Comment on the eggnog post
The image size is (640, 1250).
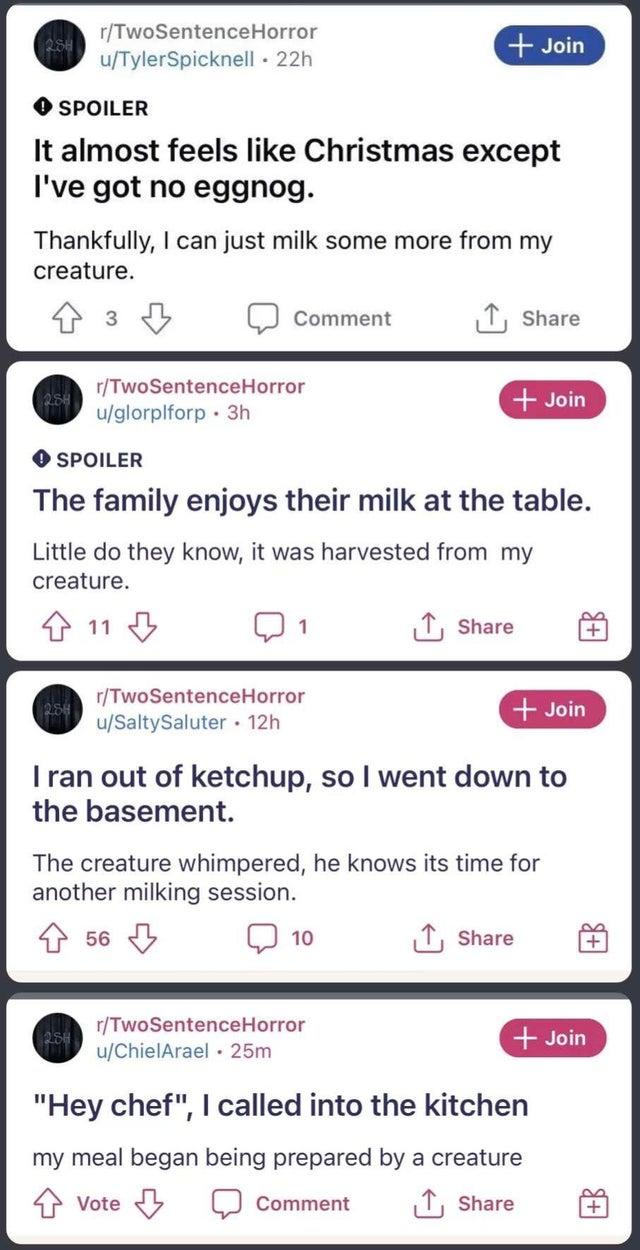(x=320, y=318)
